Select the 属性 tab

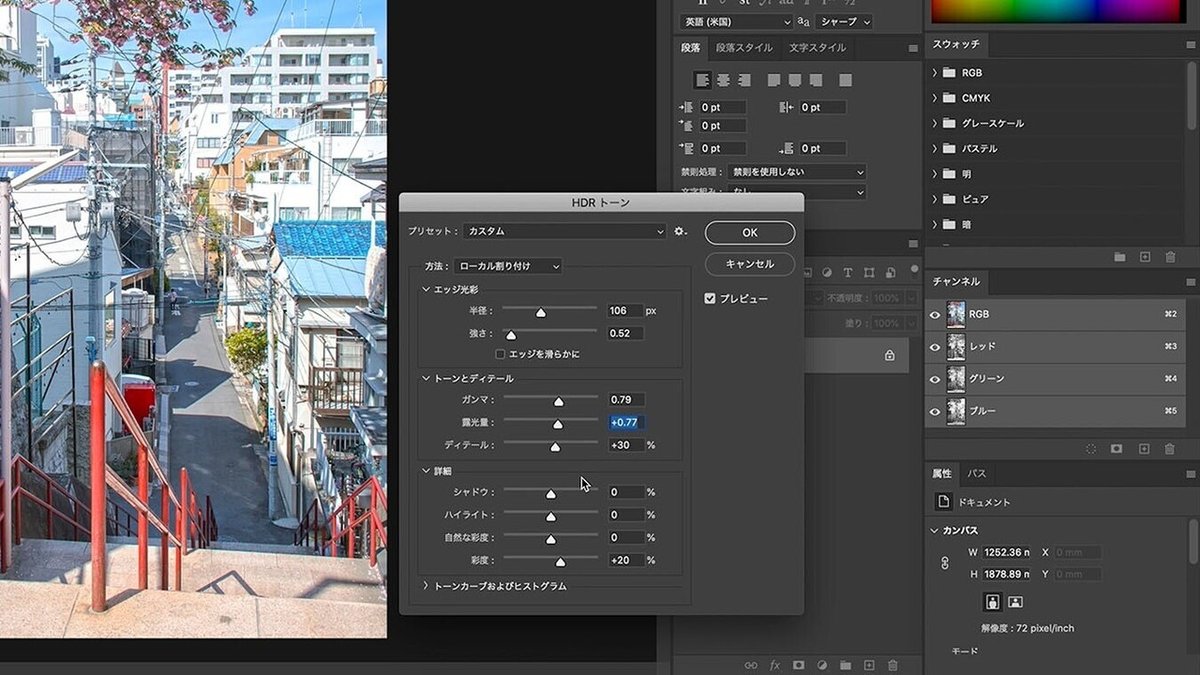point(942,473)
